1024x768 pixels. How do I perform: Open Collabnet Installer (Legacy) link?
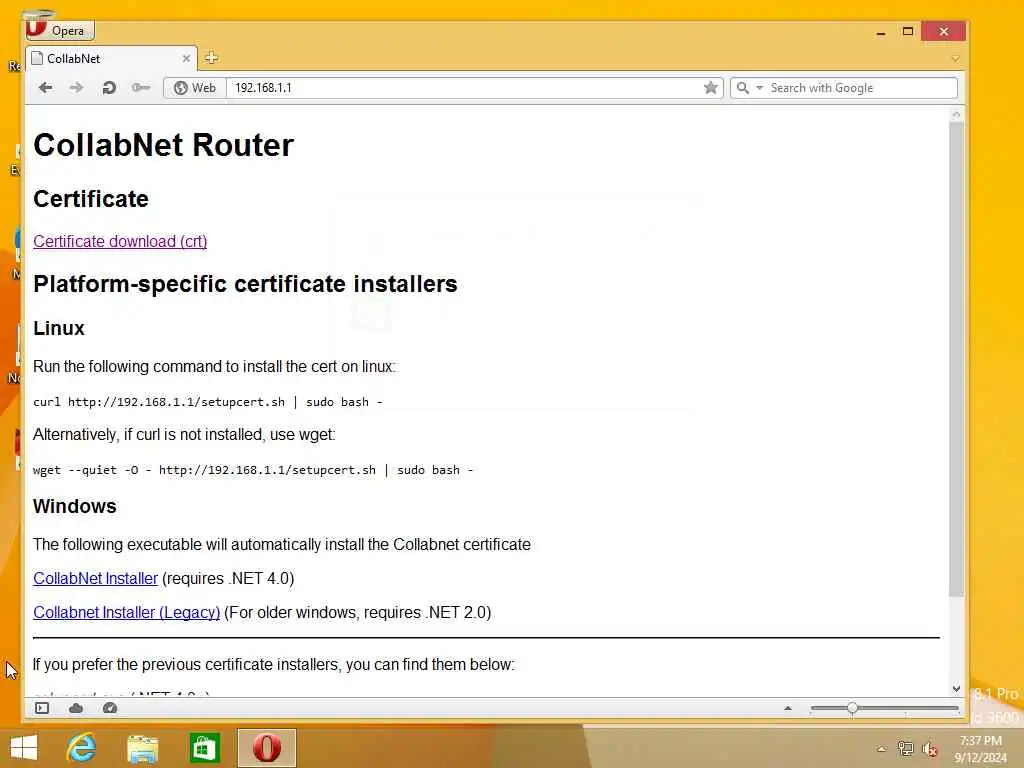click(127, 613)
